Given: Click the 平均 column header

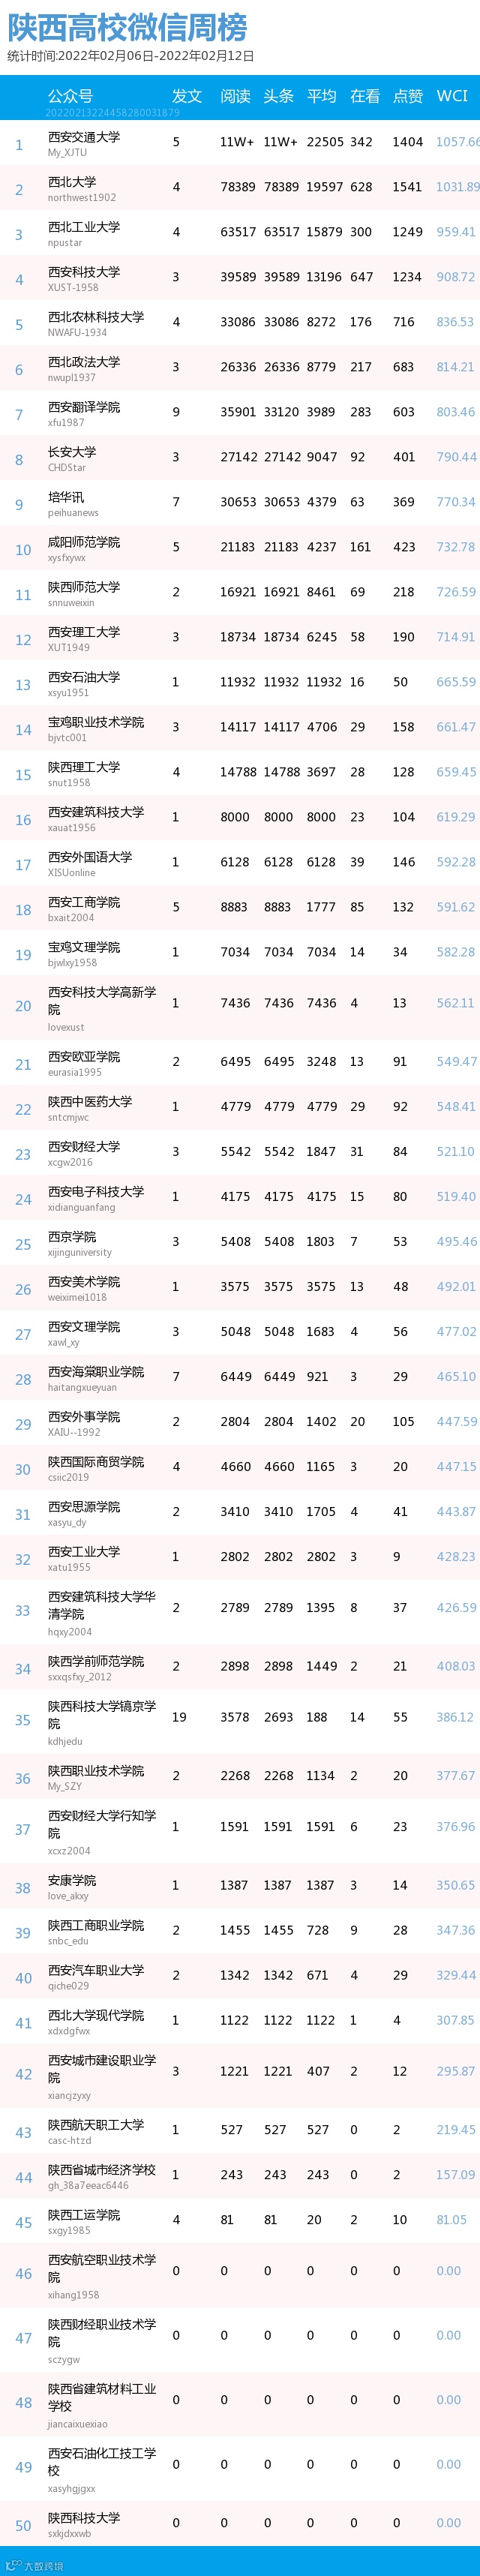Looking at the screenshot, I should click(x=321, y=96).
